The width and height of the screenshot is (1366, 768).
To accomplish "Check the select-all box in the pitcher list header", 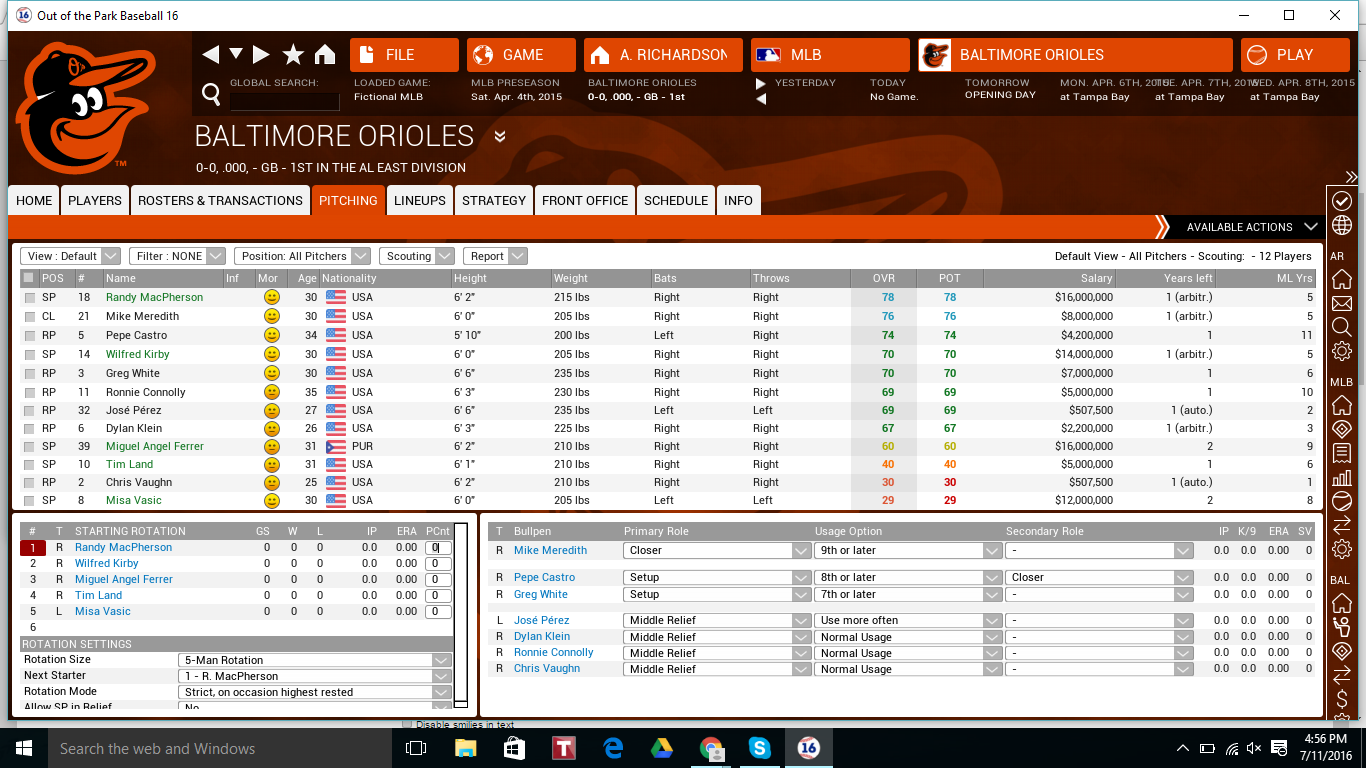I will (30, 278).
